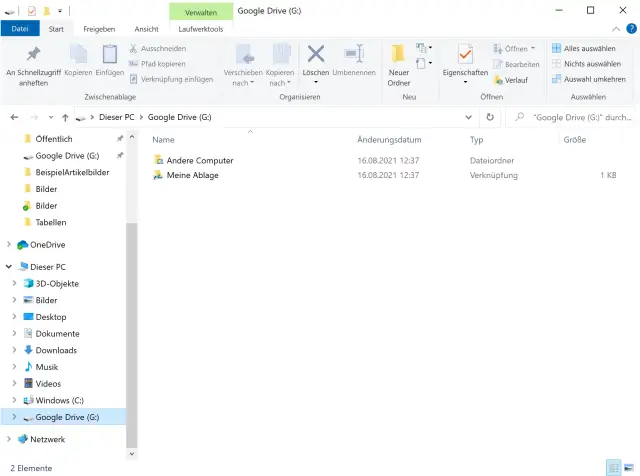Viewport: 640px width, 476px height.
Task: Go up one folder level arrow
Action: coord(65,118)
